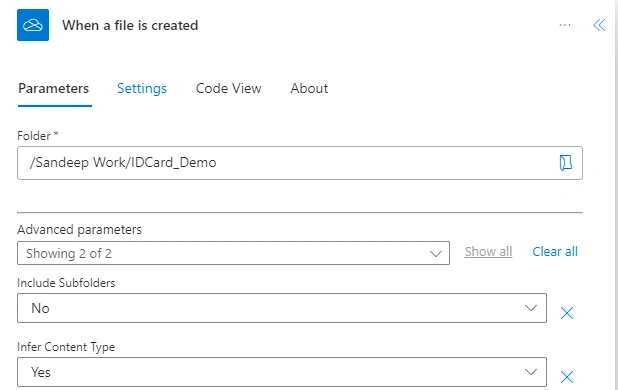Open the 'Showing 2 of 2' dropdown
Viewport: 618px width, 390px height.
[x=233, y=253]
